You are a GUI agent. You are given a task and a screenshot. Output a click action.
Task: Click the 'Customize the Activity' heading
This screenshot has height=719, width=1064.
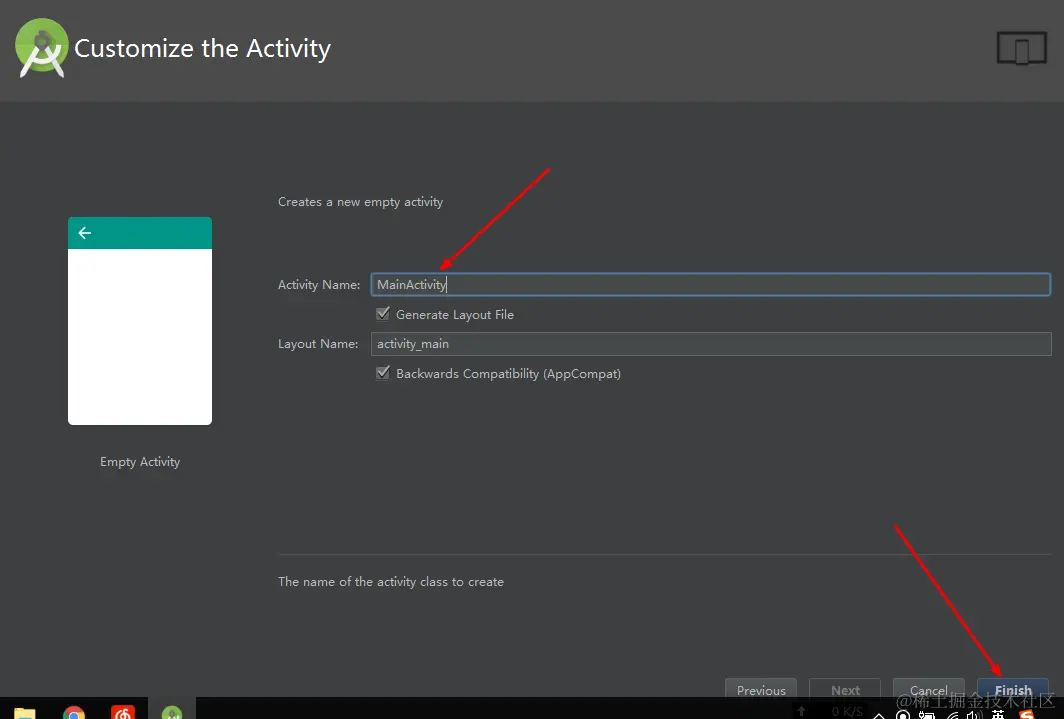coord(202,48)
